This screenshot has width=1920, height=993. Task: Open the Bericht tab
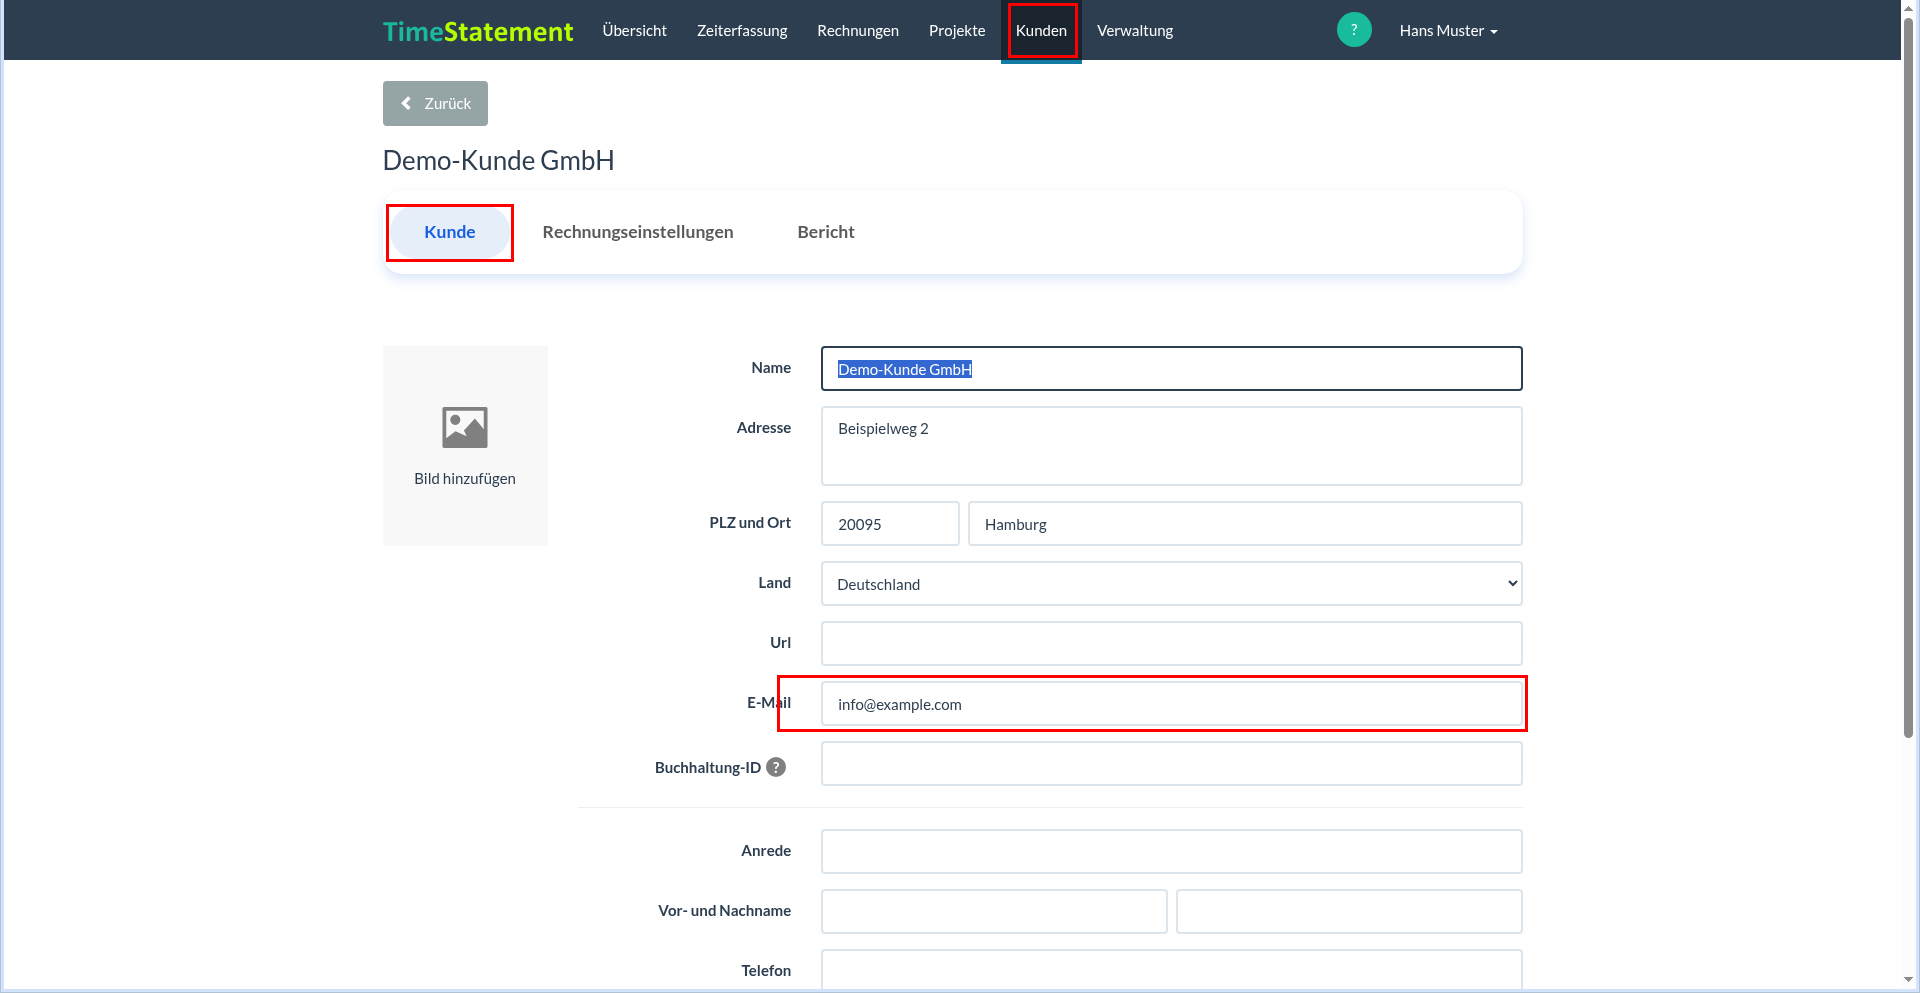click(x=826, y=232)
